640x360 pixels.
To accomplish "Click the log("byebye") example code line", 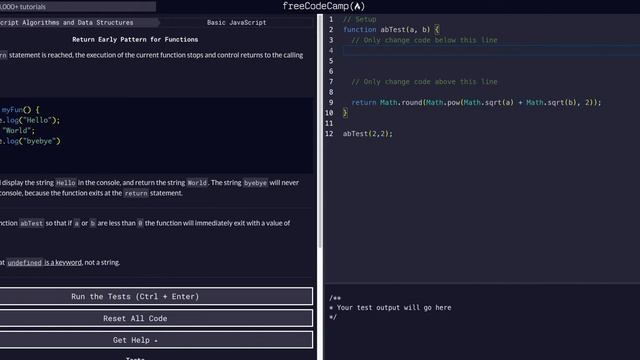I will 30,141.
